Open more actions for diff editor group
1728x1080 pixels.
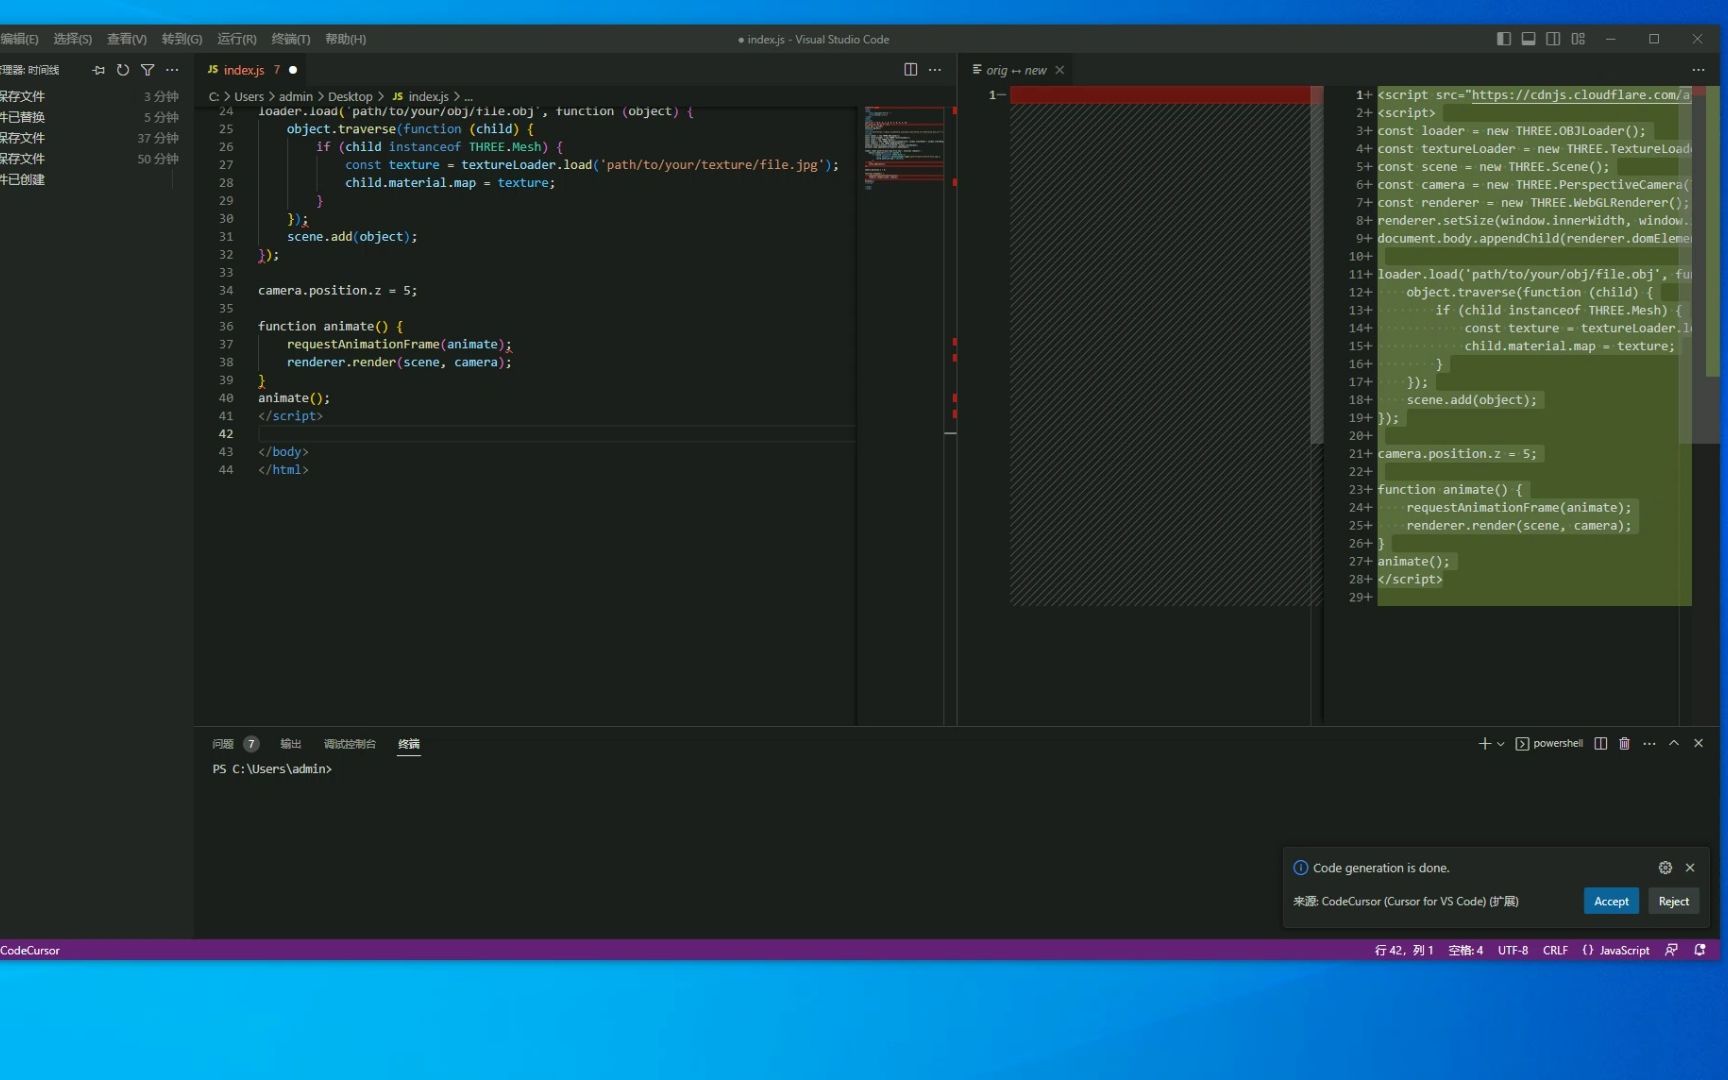pos(1698,69)
